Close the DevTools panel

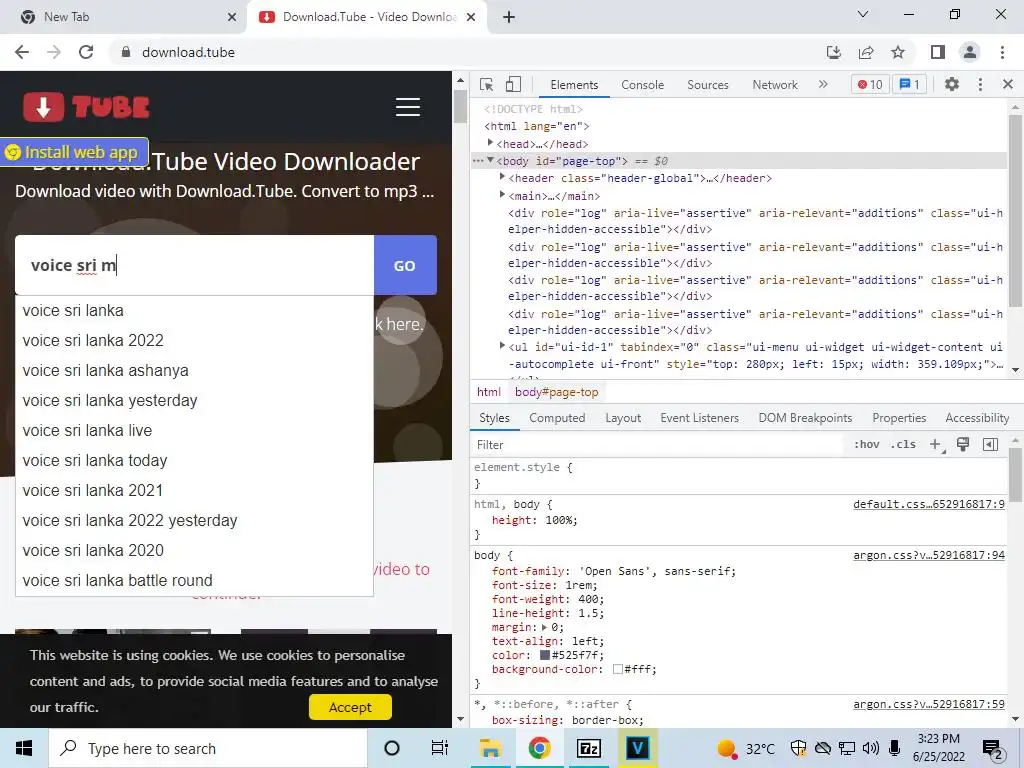click(1008, 84)
